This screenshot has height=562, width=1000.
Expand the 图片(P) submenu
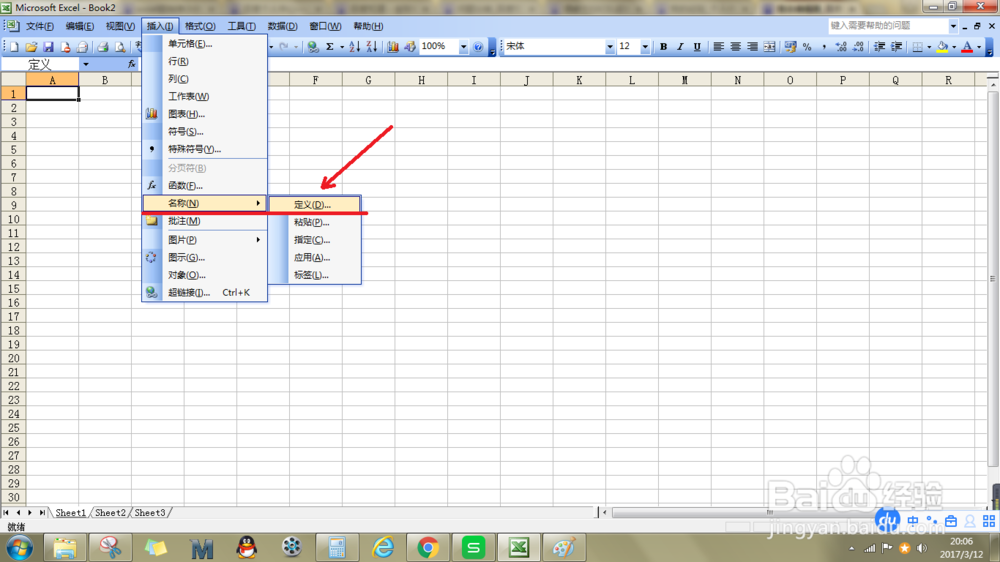tap(205, 240)
